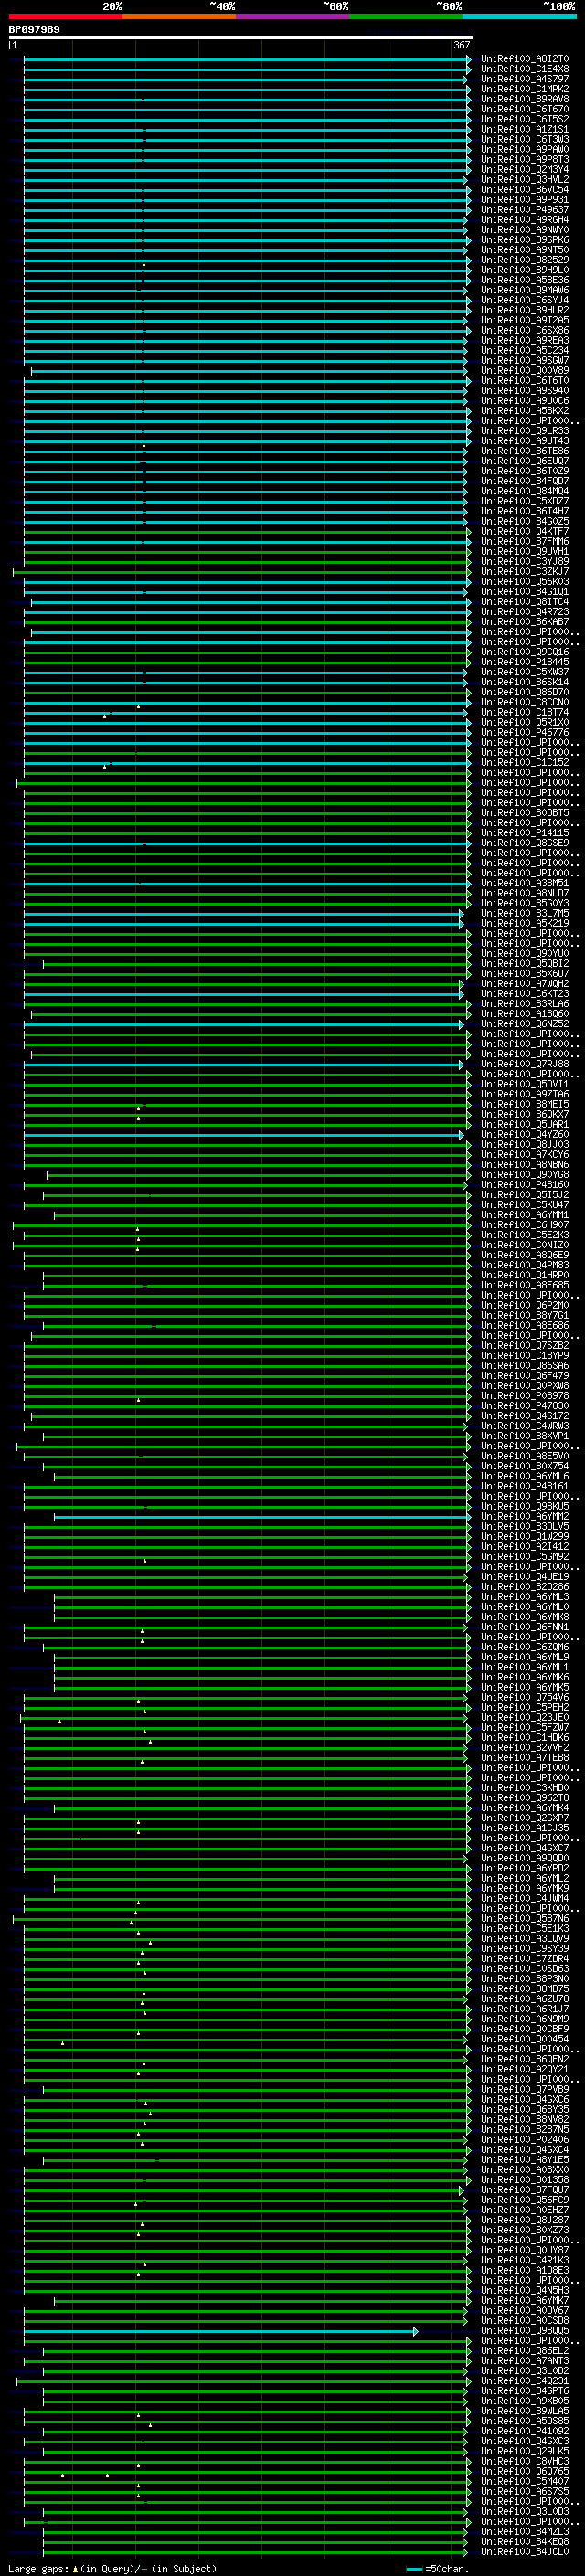
Task: Select the query name BP097989
Action: [x=34, y=30]
